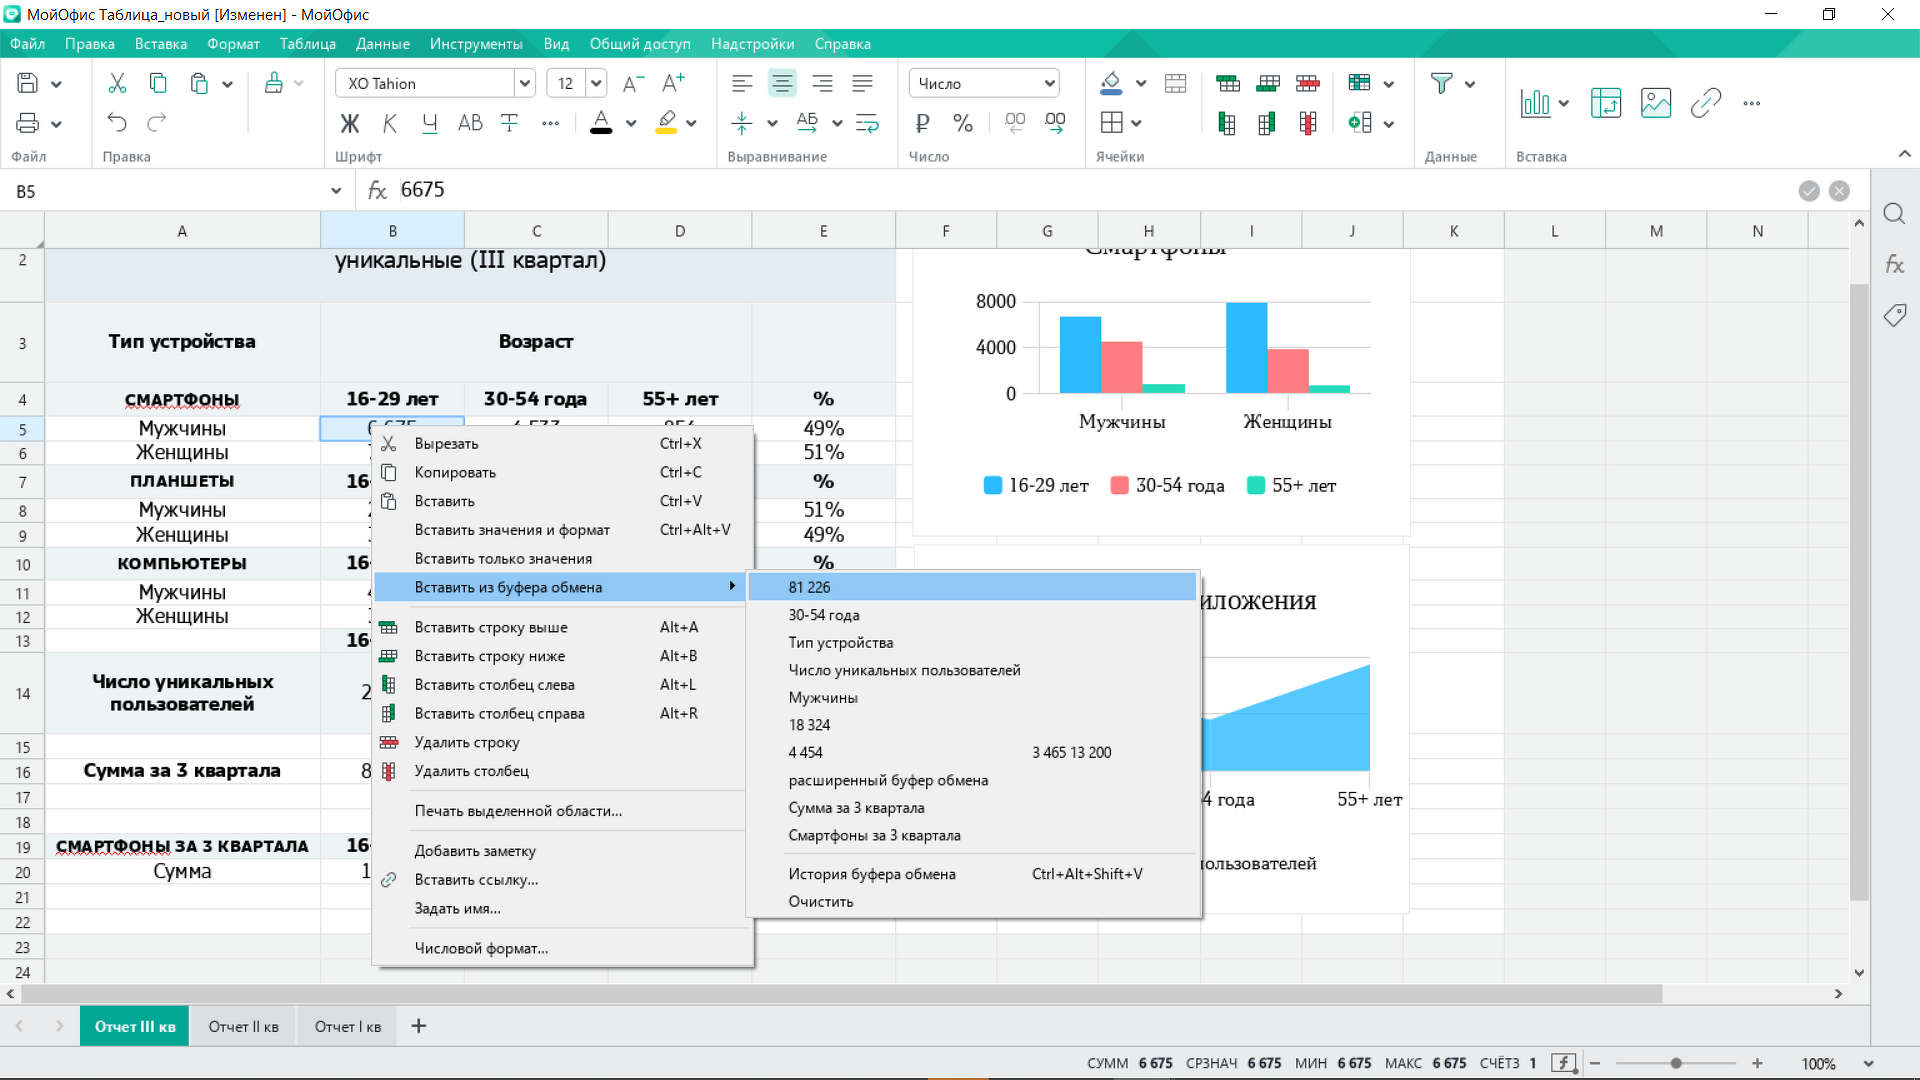Paste clipboard entry Тип устройства
The height and width of the screenshot is (1080, 1920).
point(972,643)
